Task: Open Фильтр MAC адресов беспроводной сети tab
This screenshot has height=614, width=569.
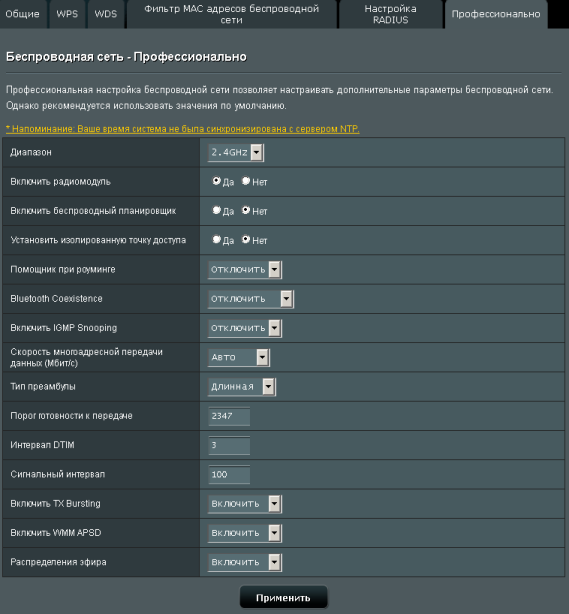Action: pos(231,14)
